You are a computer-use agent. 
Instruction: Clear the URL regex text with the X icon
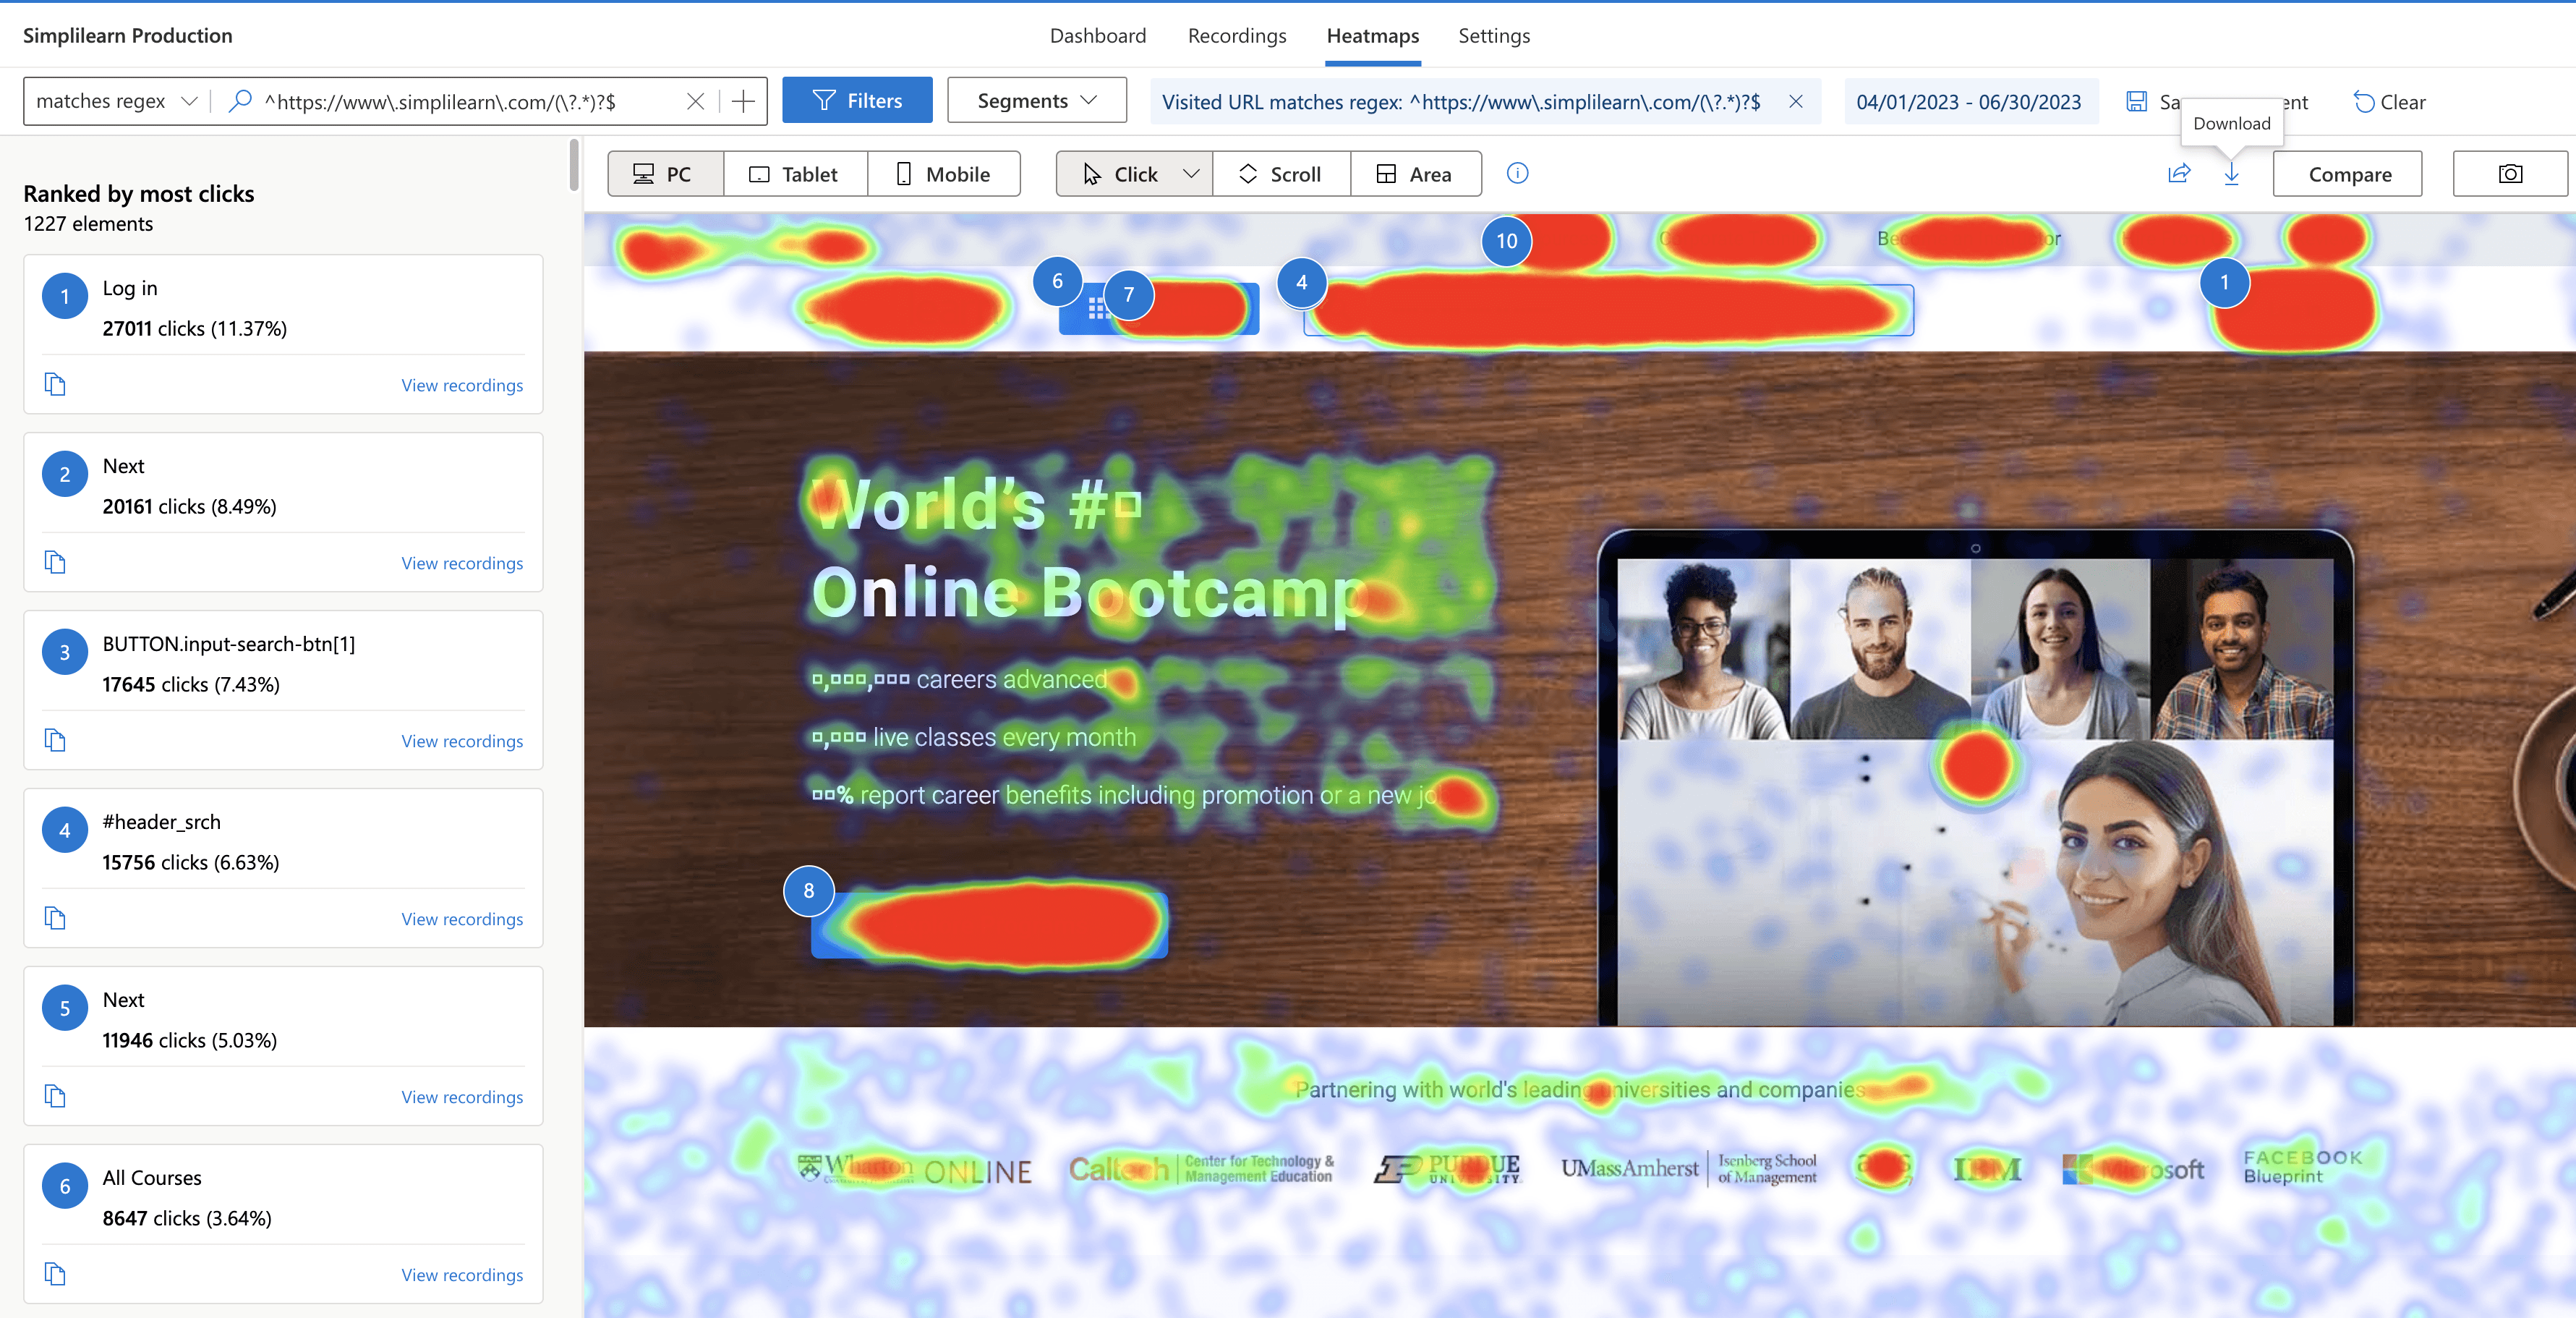tap(696, 101)
